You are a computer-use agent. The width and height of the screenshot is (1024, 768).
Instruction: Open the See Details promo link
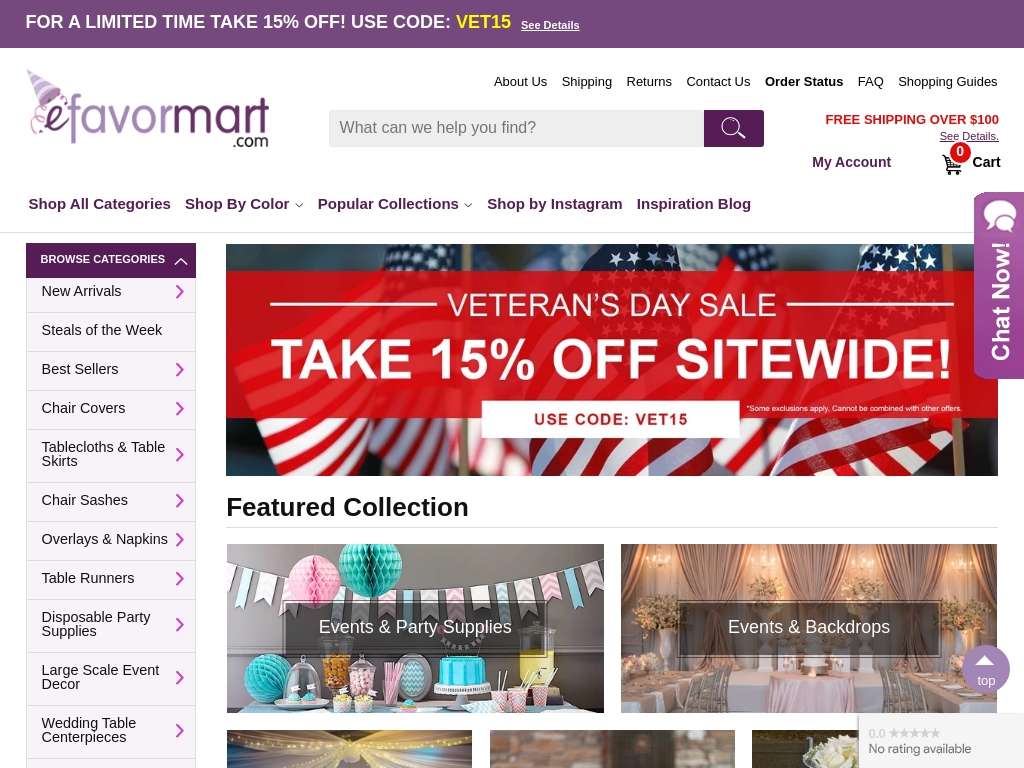click(550, 25)
